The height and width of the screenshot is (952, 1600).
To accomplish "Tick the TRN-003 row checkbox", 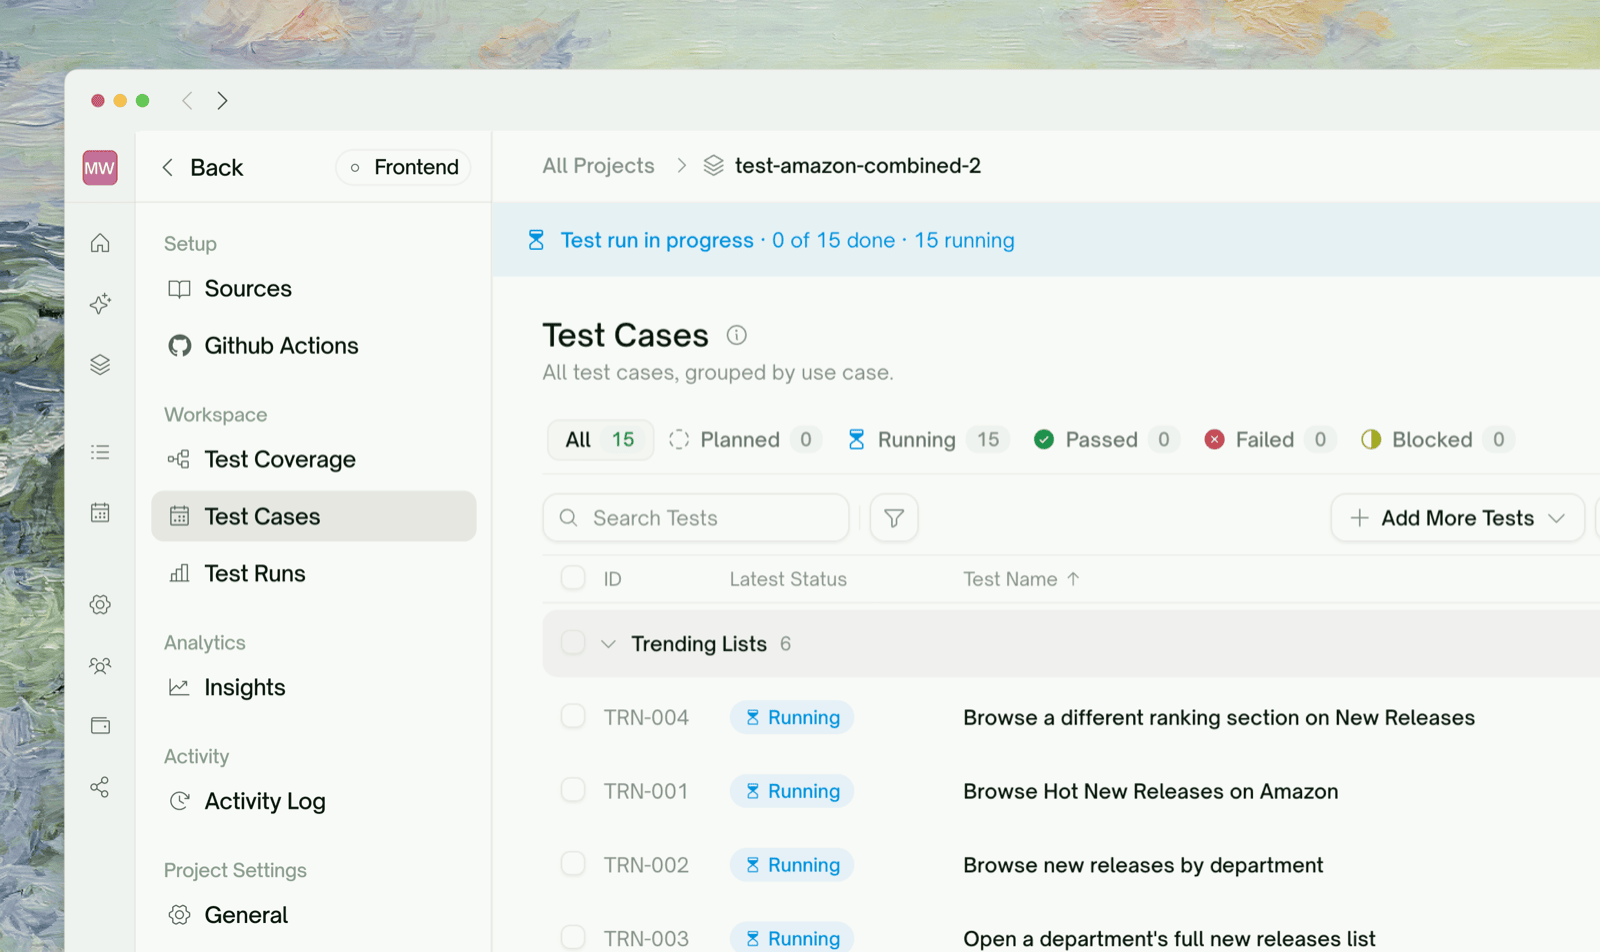I will click(573, 938).
